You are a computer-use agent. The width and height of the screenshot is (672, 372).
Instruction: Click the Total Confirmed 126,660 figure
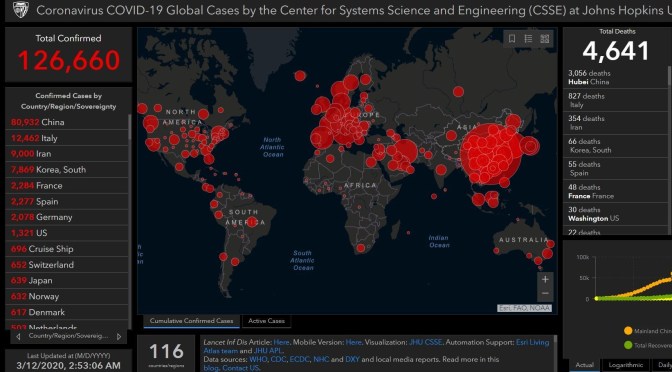click(69, 60)
